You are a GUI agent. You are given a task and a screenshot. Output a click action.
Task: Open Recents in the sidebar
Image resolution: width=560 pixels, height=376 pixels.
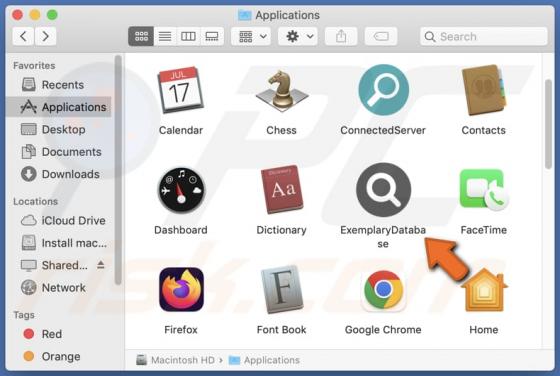pos(59,85)
